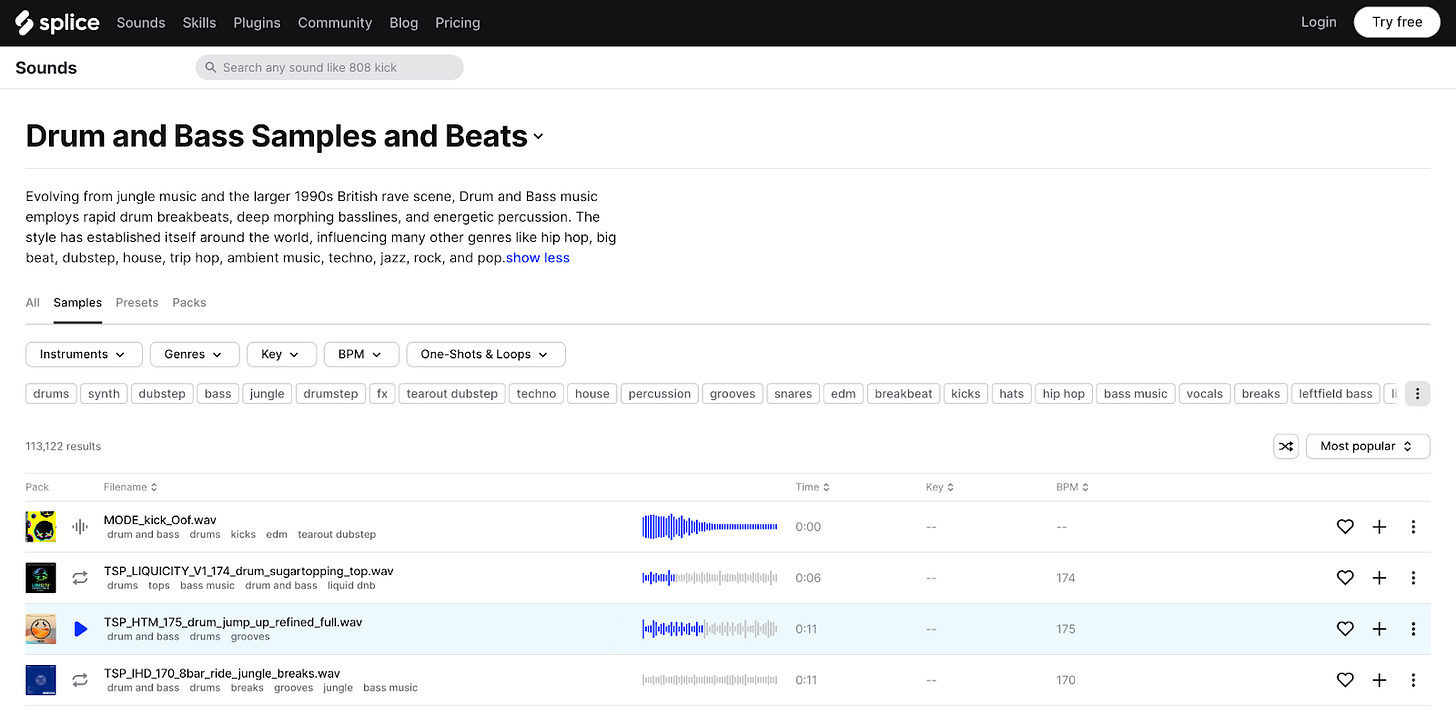Open Community in top navigation
1456x713 pixels.
pyautogui.click(x=335, y=22)
